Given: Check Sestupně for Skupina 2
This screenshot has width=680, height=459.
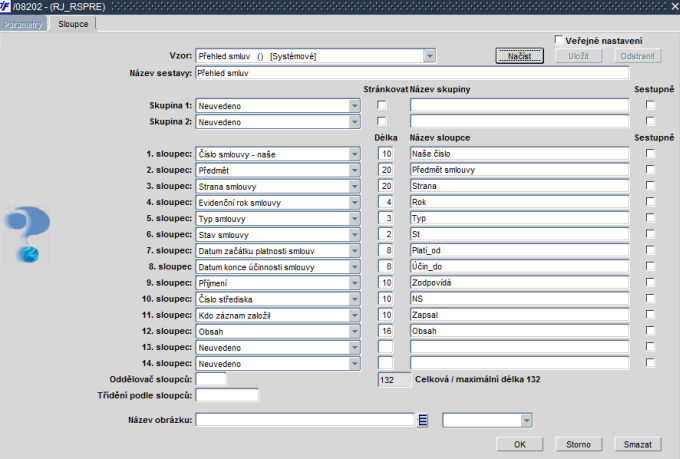Looking at the screenshot, I should (x=650, y=121).
